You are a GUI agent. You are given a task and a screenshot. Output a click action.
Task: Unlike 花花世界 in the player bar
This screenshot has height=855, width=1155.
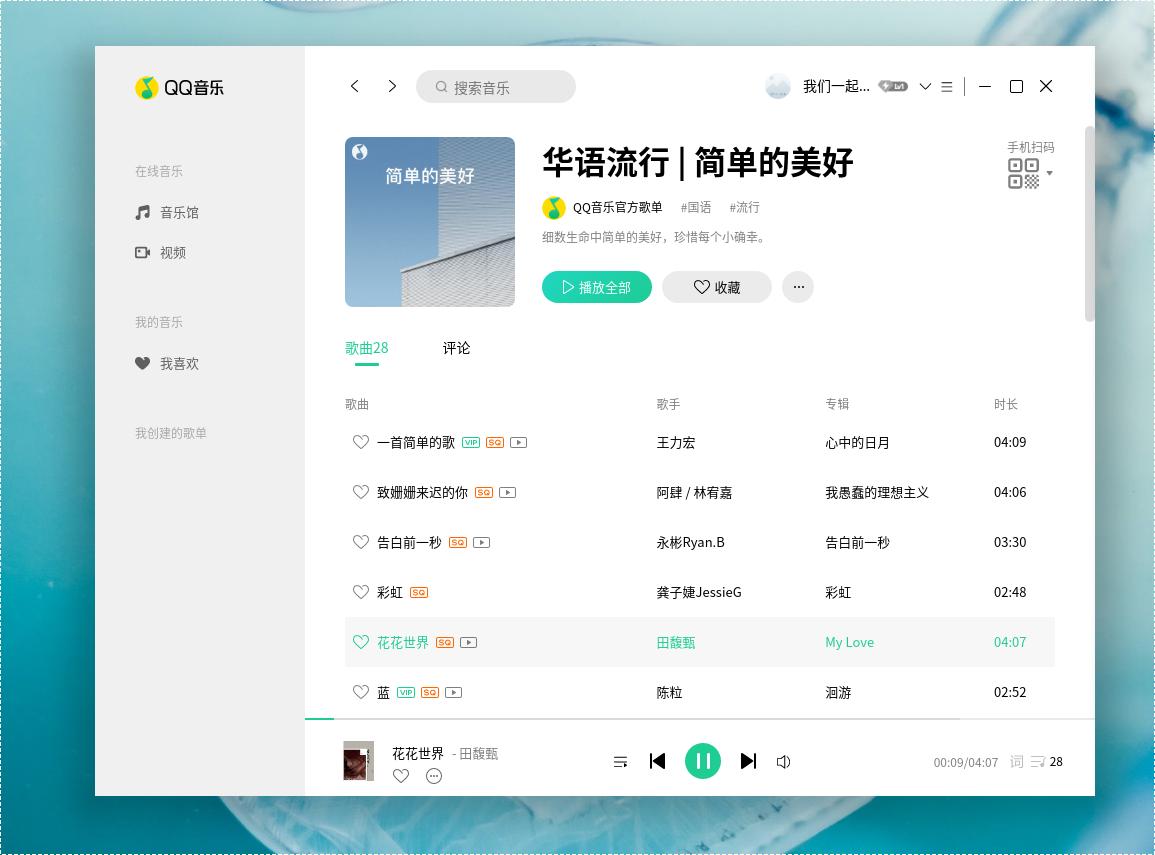point(401,776)
